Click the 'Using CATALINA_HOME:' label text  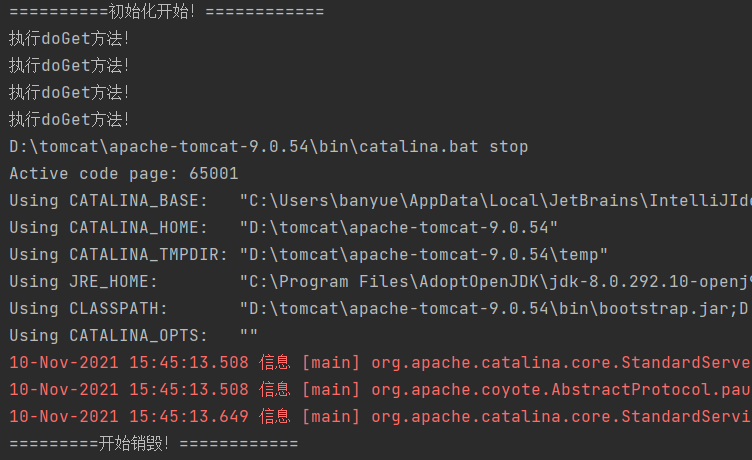[109, 228]
